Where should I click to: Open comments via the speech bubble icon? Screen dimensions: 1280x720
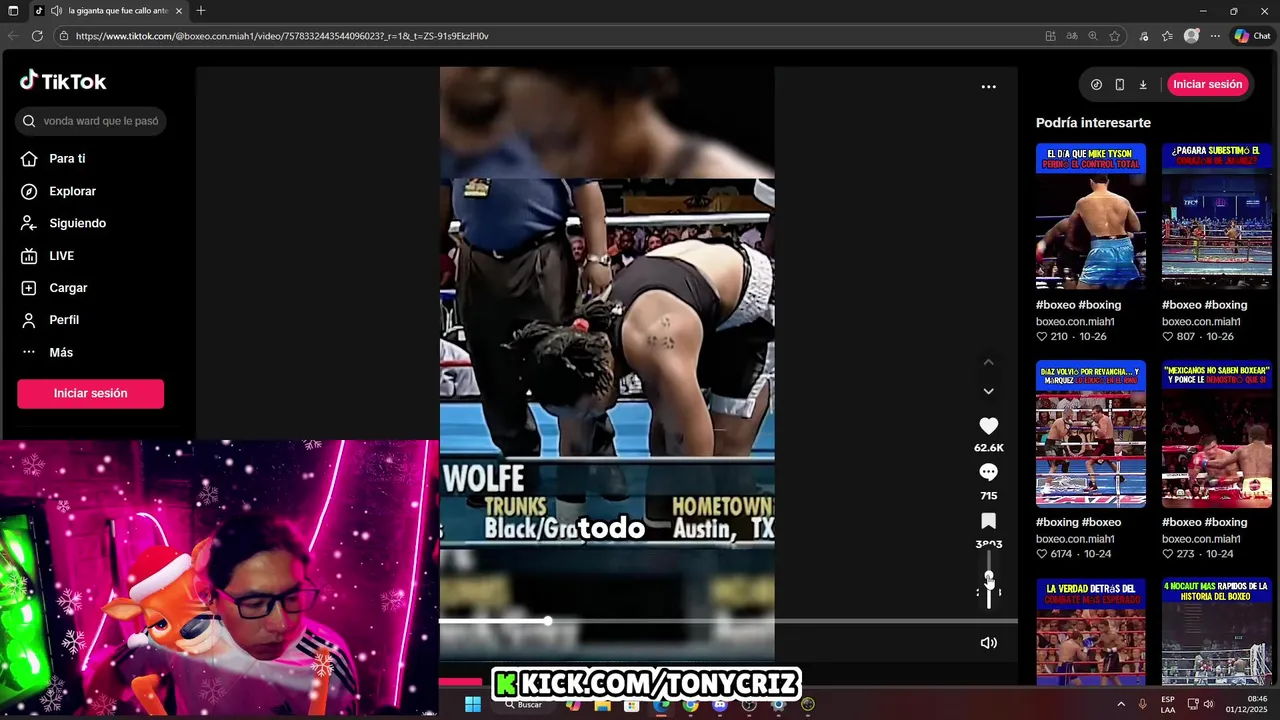click(x=988, y=472)
